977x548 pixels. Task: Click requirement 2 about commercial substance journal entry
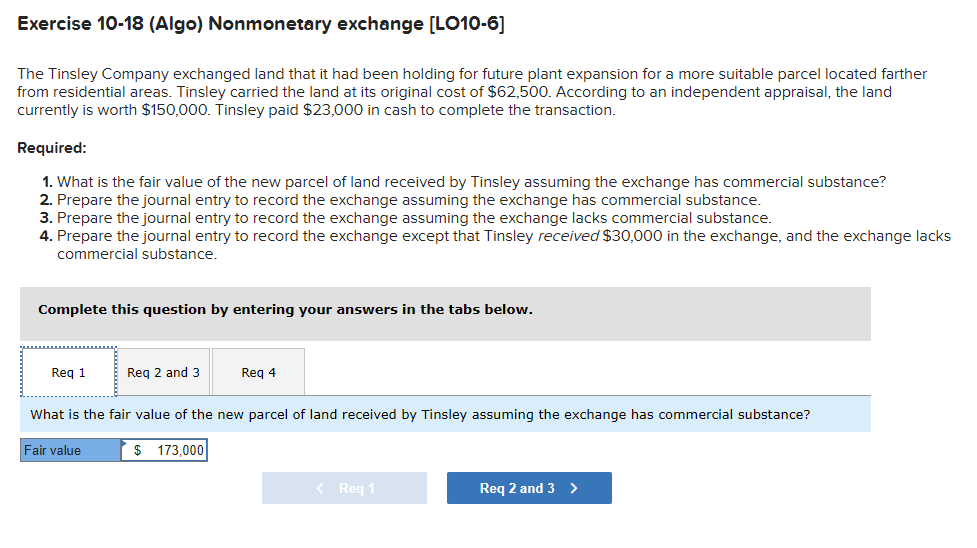click(x=408, y=200)
